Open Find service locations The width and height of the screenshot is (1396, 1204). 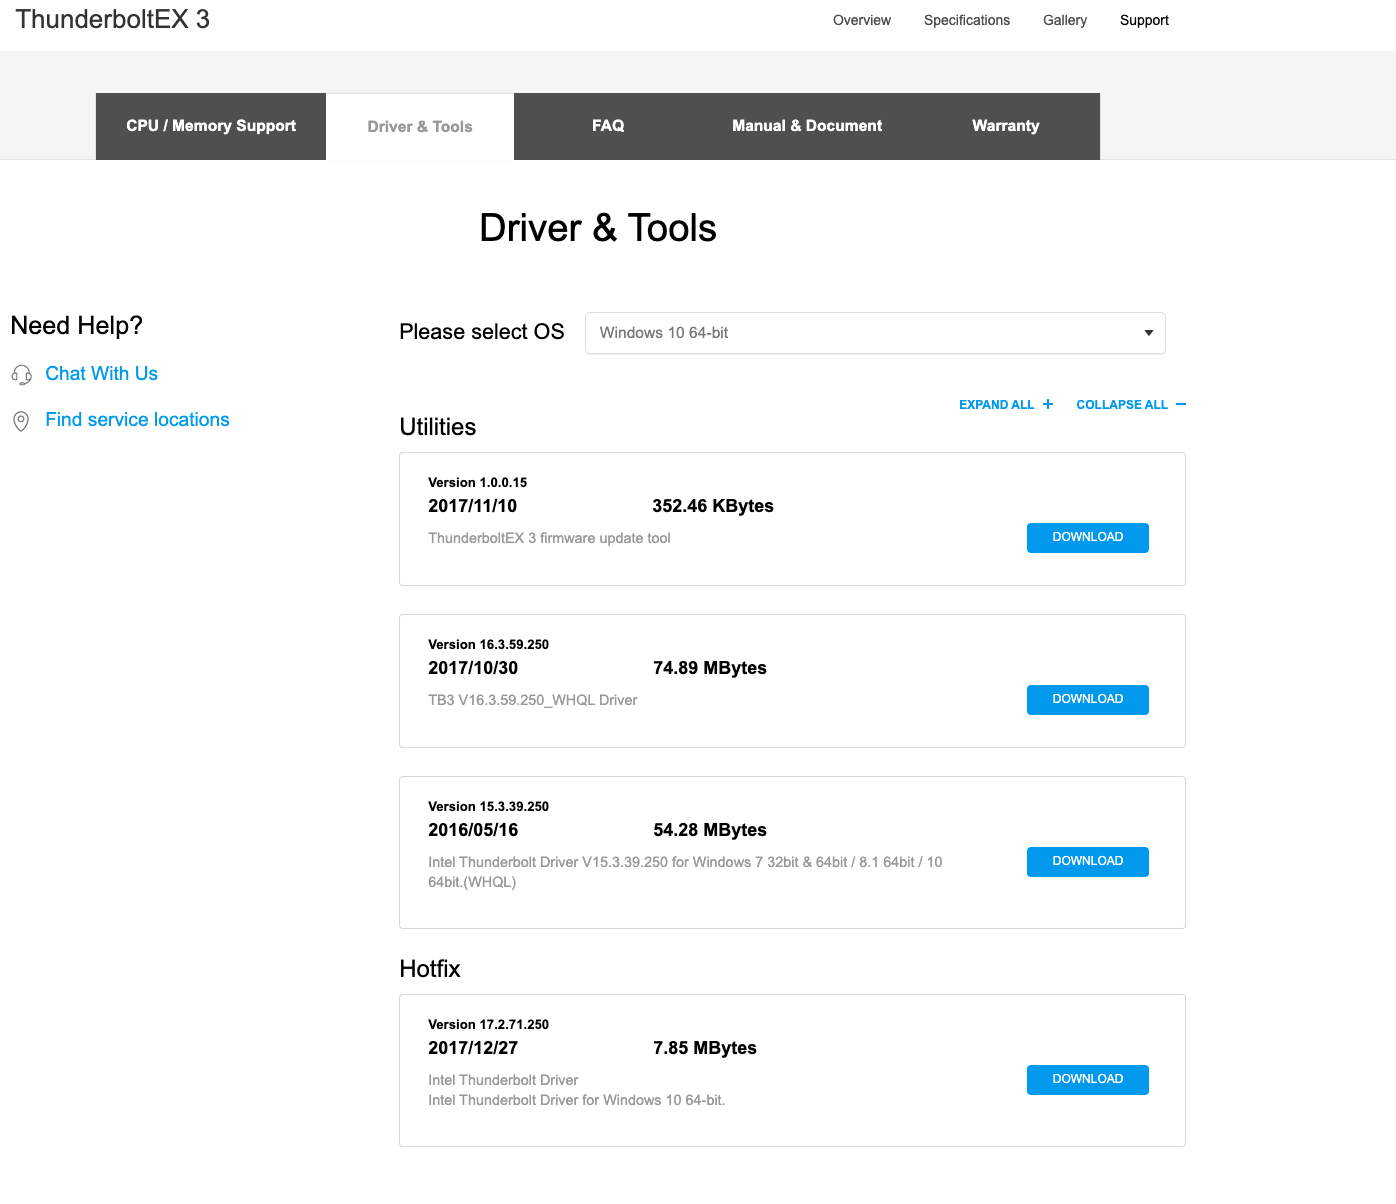pyautogui.click(x=137, y=419)
